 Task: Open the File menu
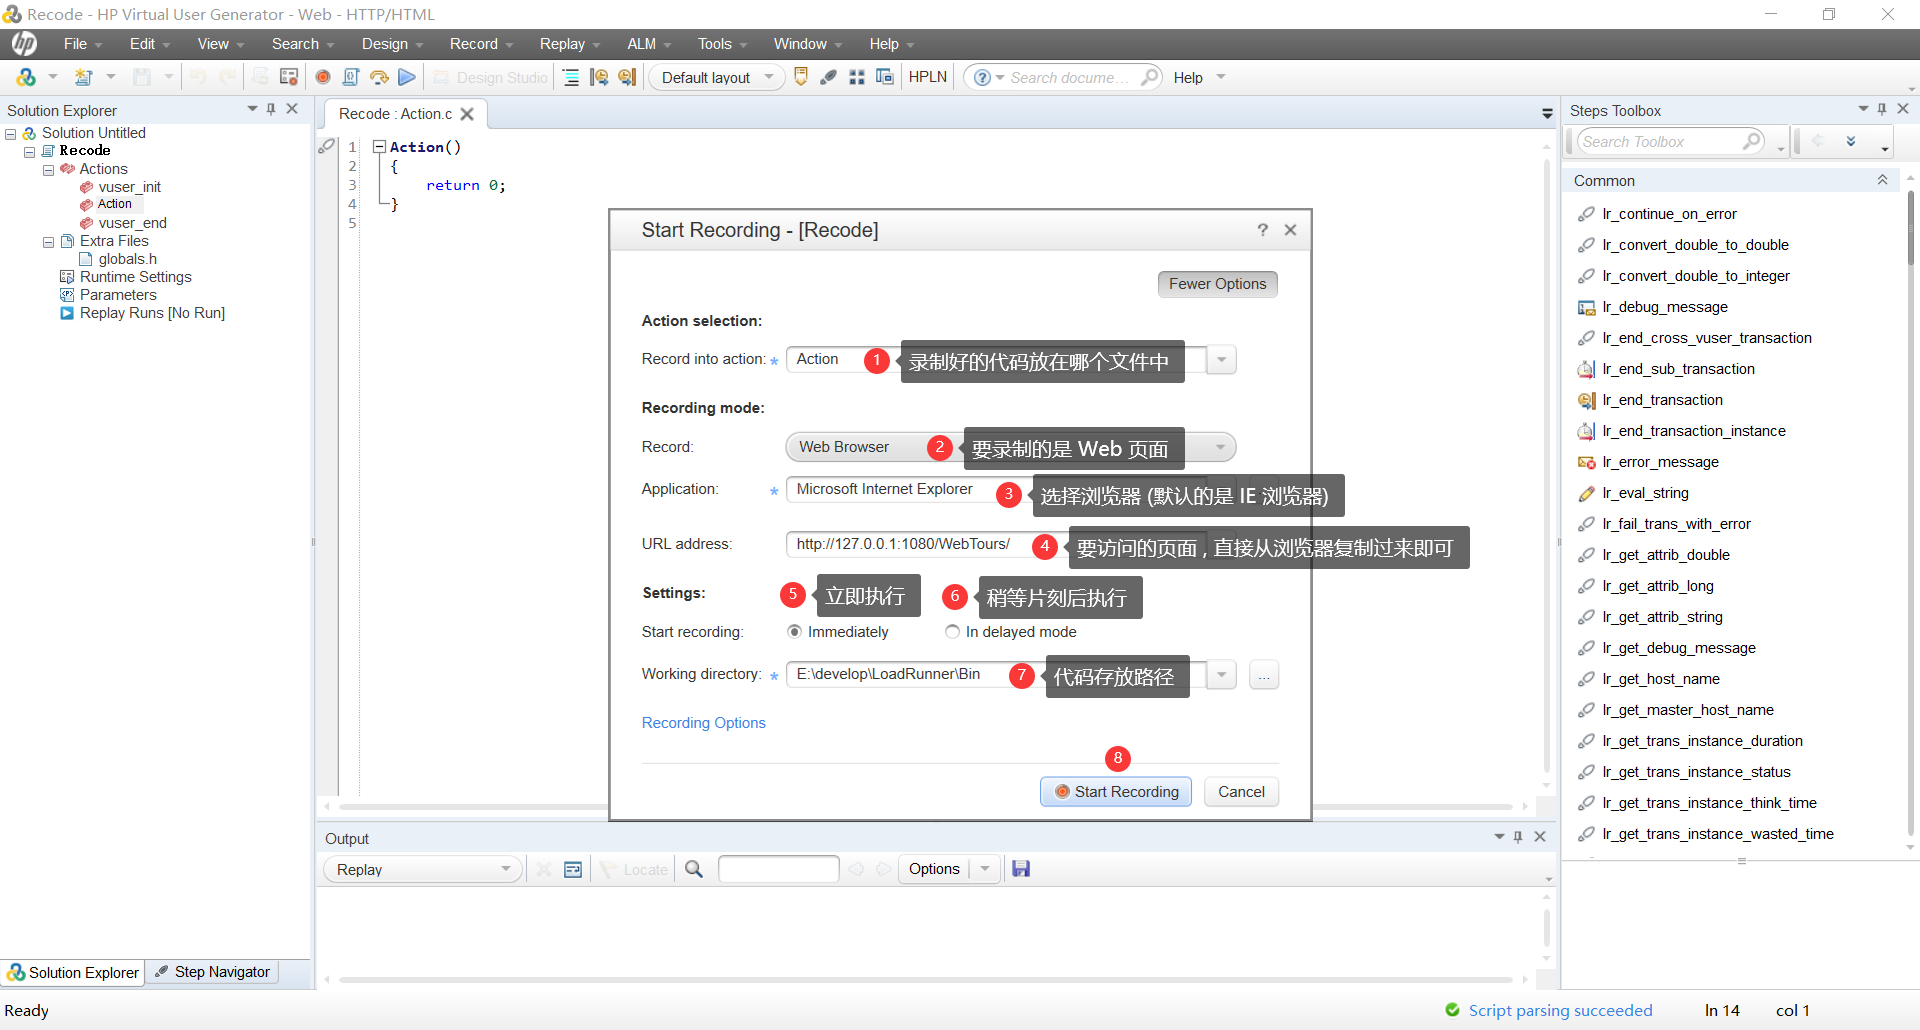click(83, 44)
